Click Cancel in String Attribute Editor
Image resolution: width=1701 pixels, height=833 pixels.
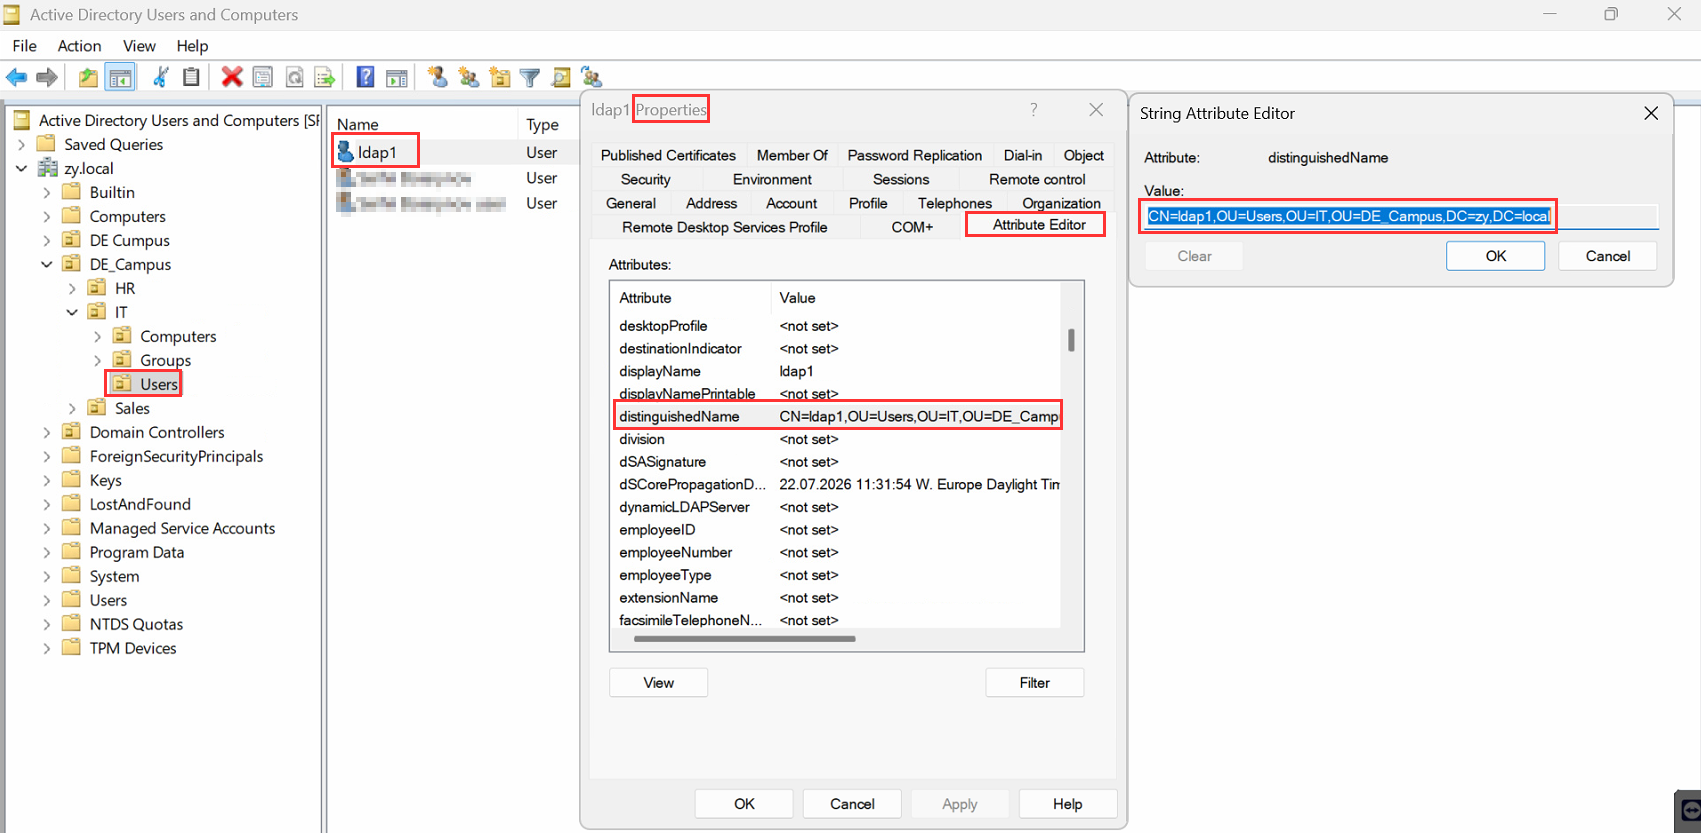1608,256
